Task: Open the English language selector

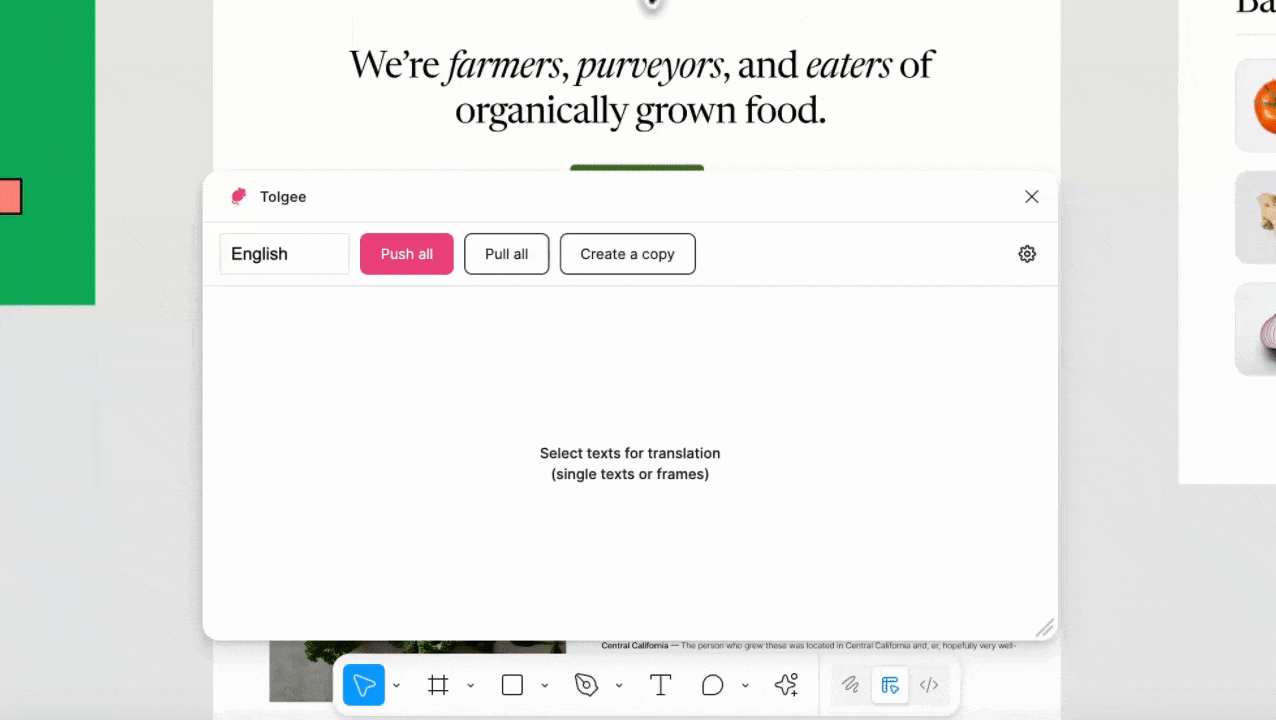Action: coord(285,254)
